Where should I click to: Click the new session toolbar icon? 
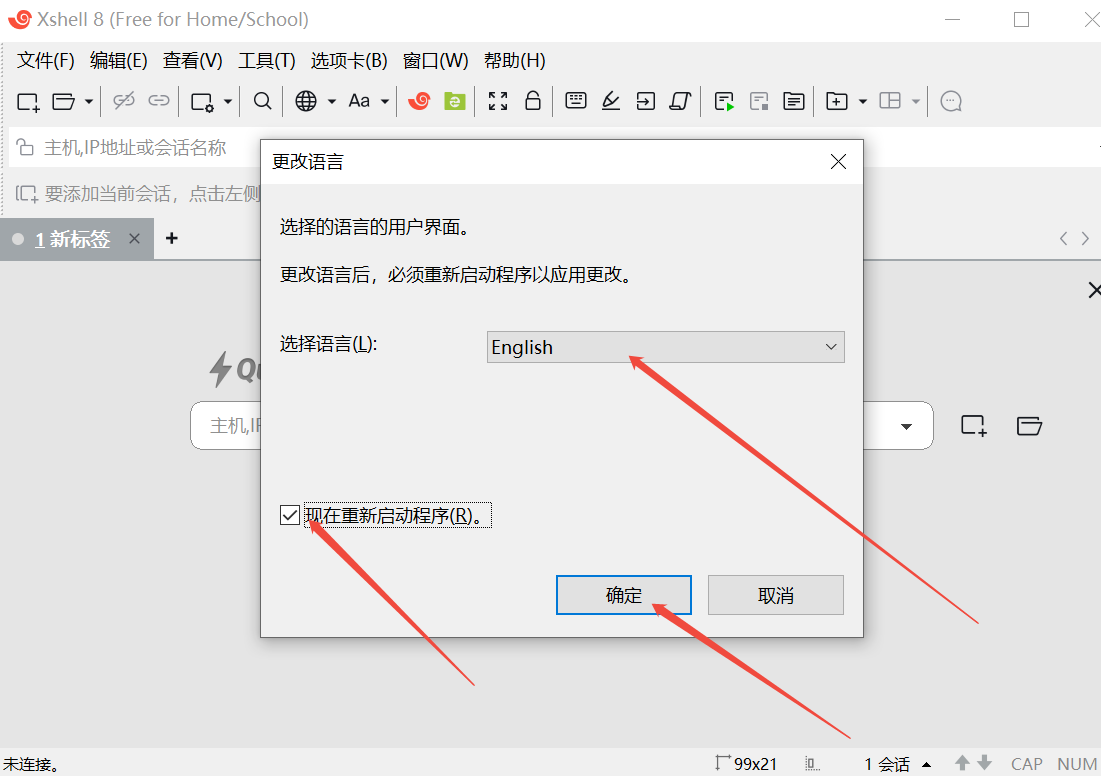[28, 101]
